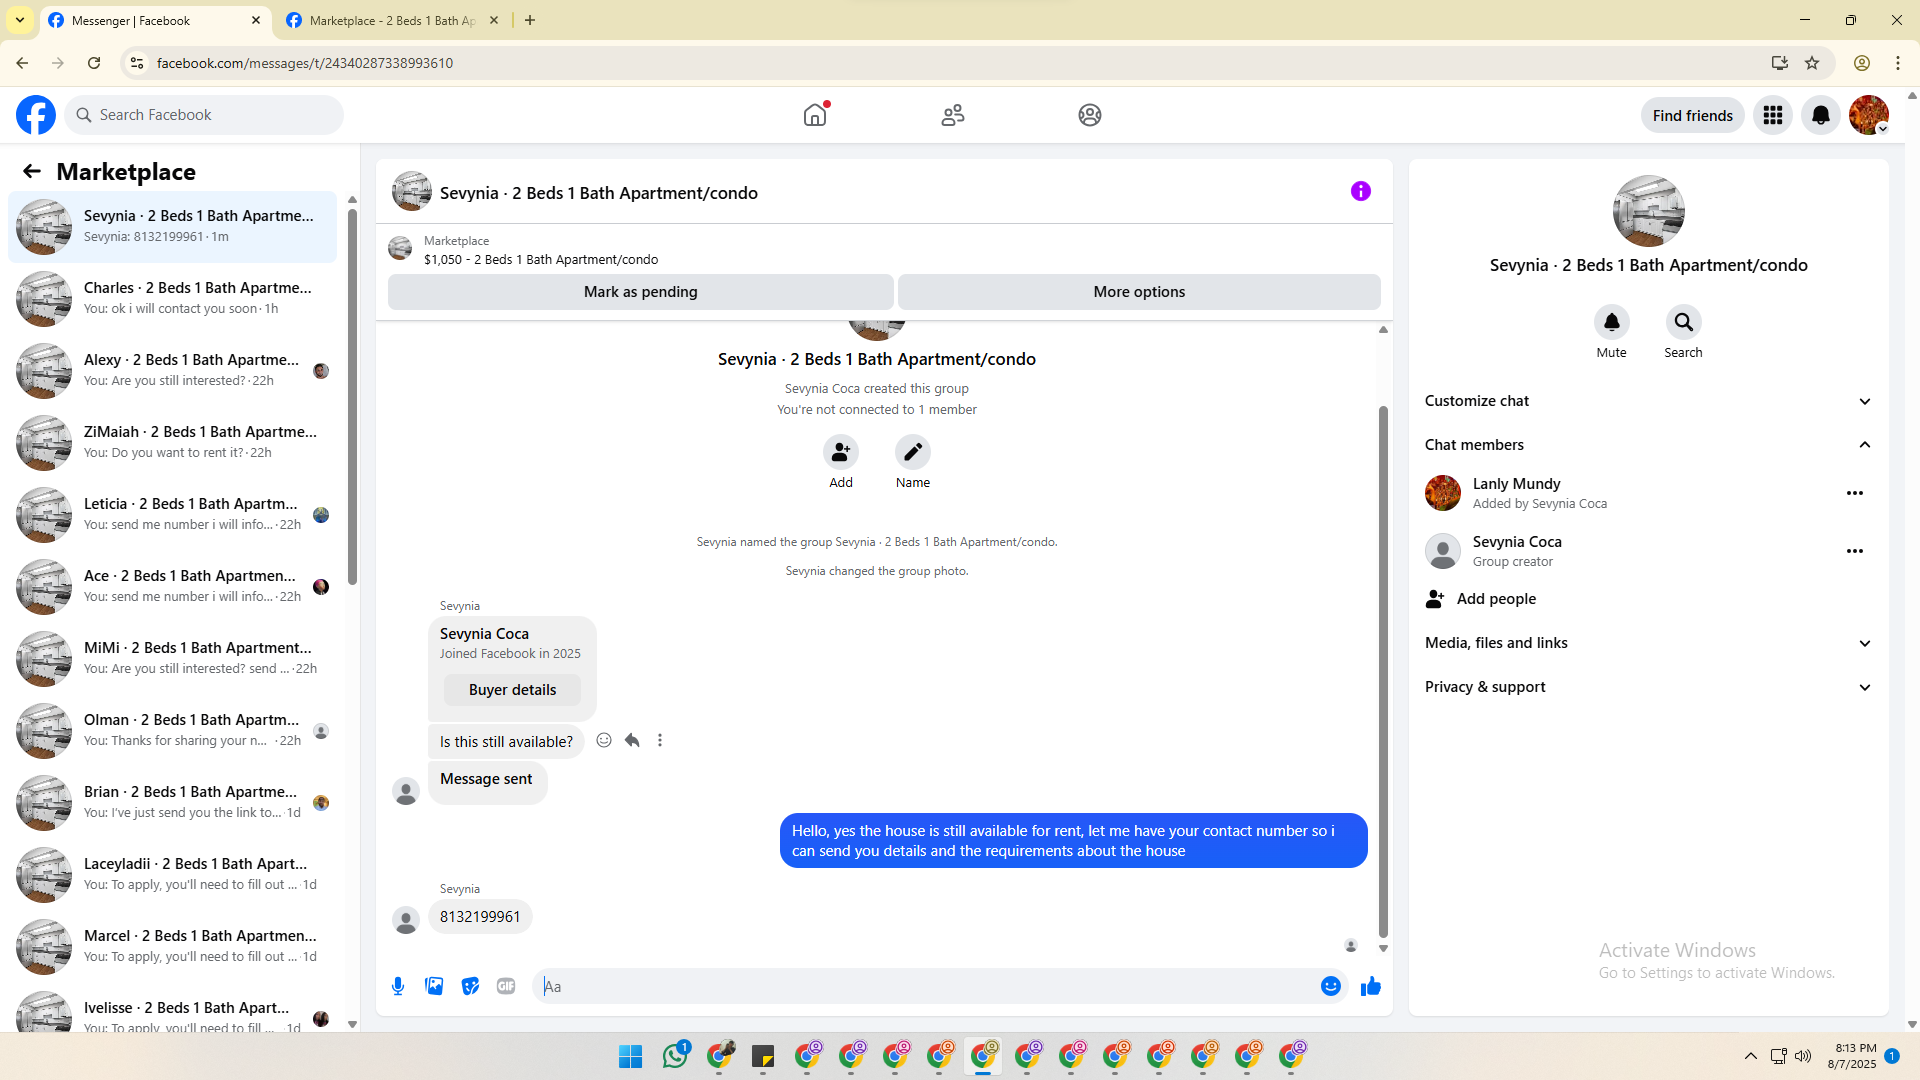Bookmark this page with the star icon
The height and width of the screenshot is (1080, 1920).
coord(1812,63)
